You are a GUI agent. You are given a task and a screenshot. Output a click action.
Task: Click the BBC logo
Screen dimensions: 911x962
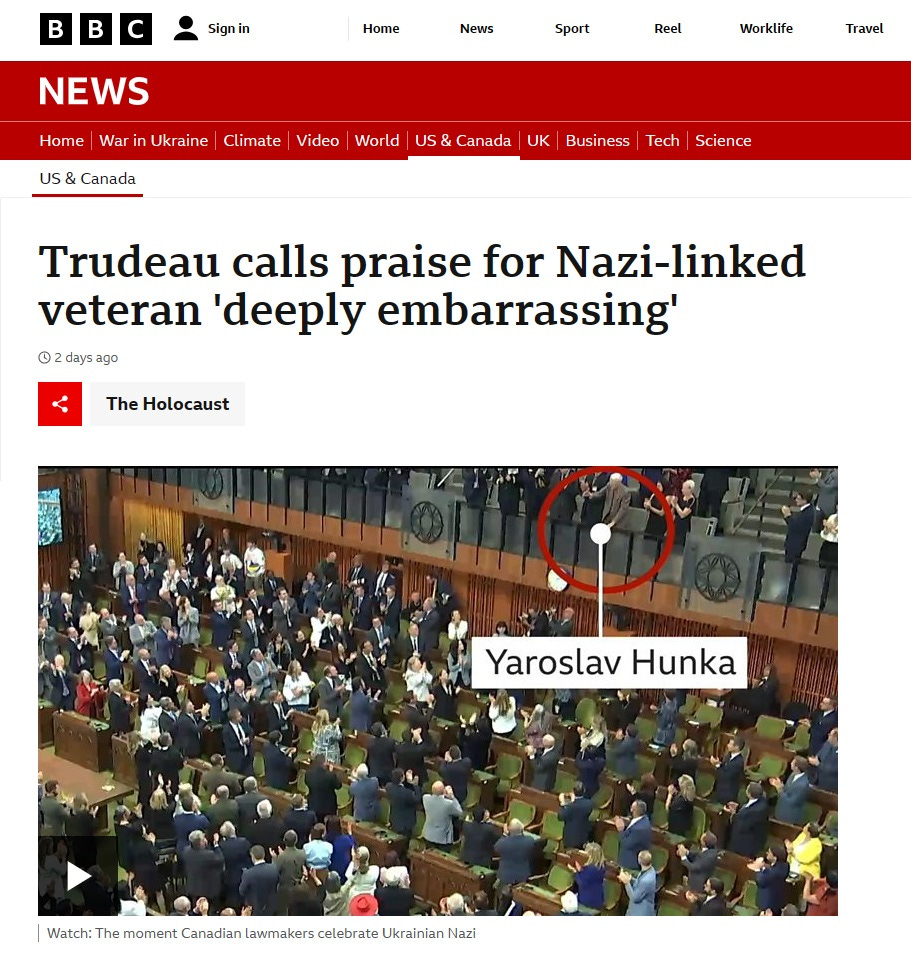[x=96, y=29]
